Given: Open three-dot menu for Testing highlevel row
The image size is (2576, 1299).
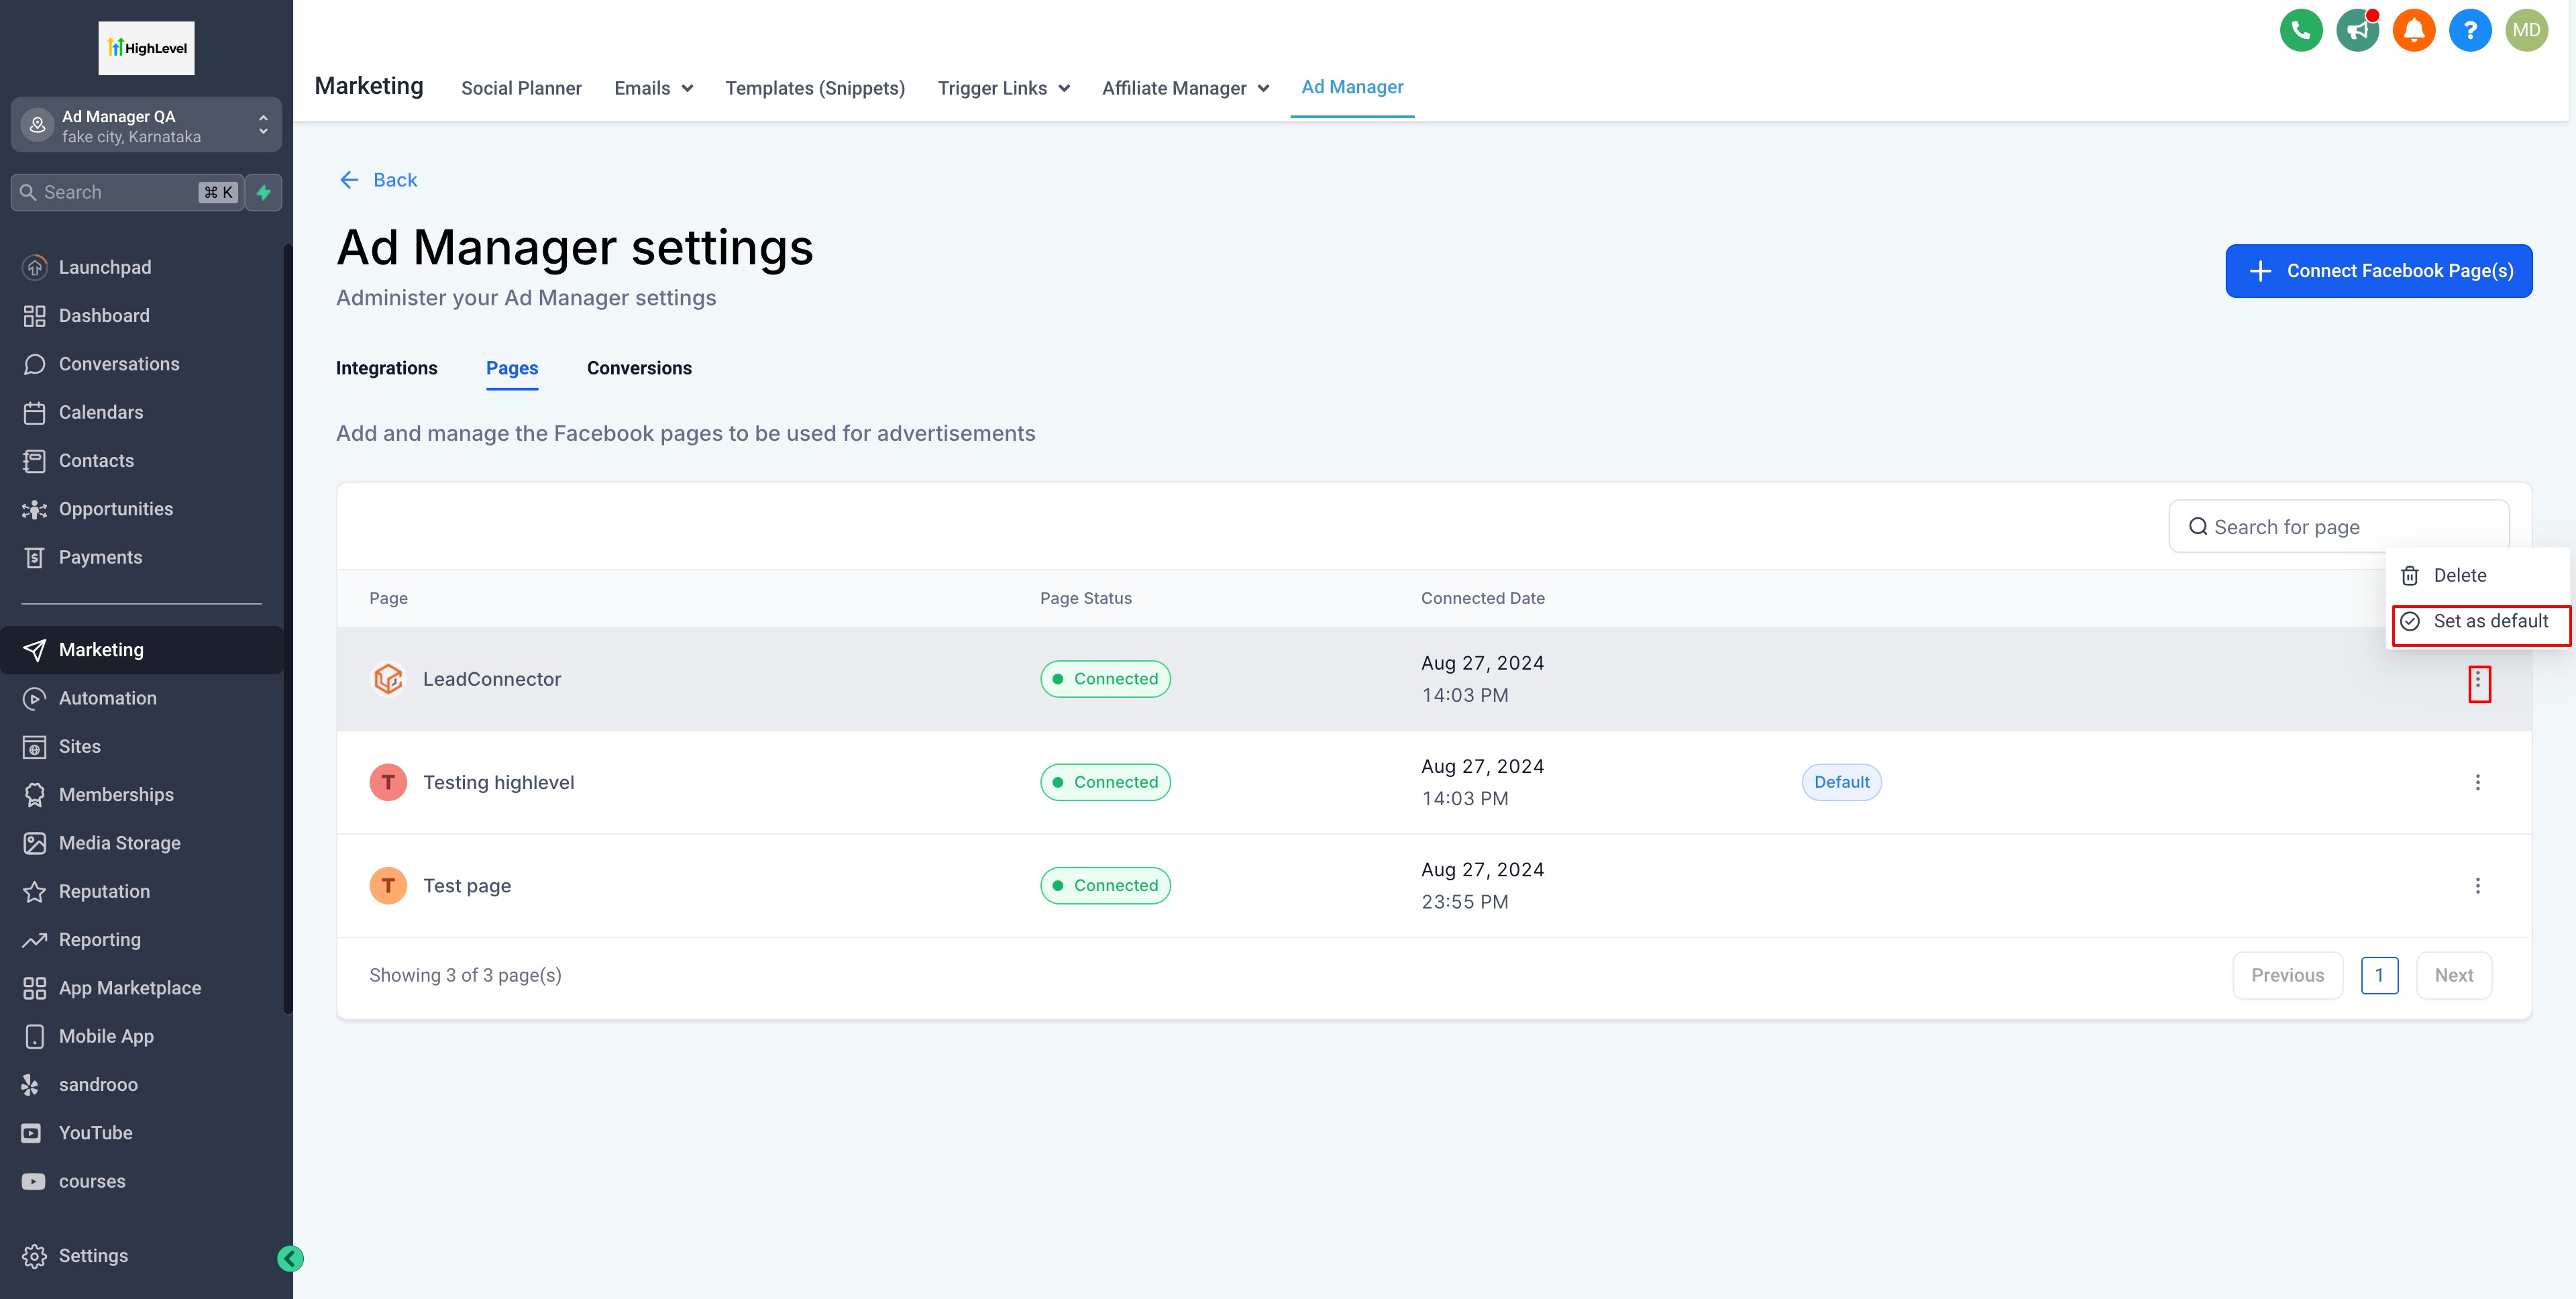Looking at the screenshot, I should pos(2477,782).
